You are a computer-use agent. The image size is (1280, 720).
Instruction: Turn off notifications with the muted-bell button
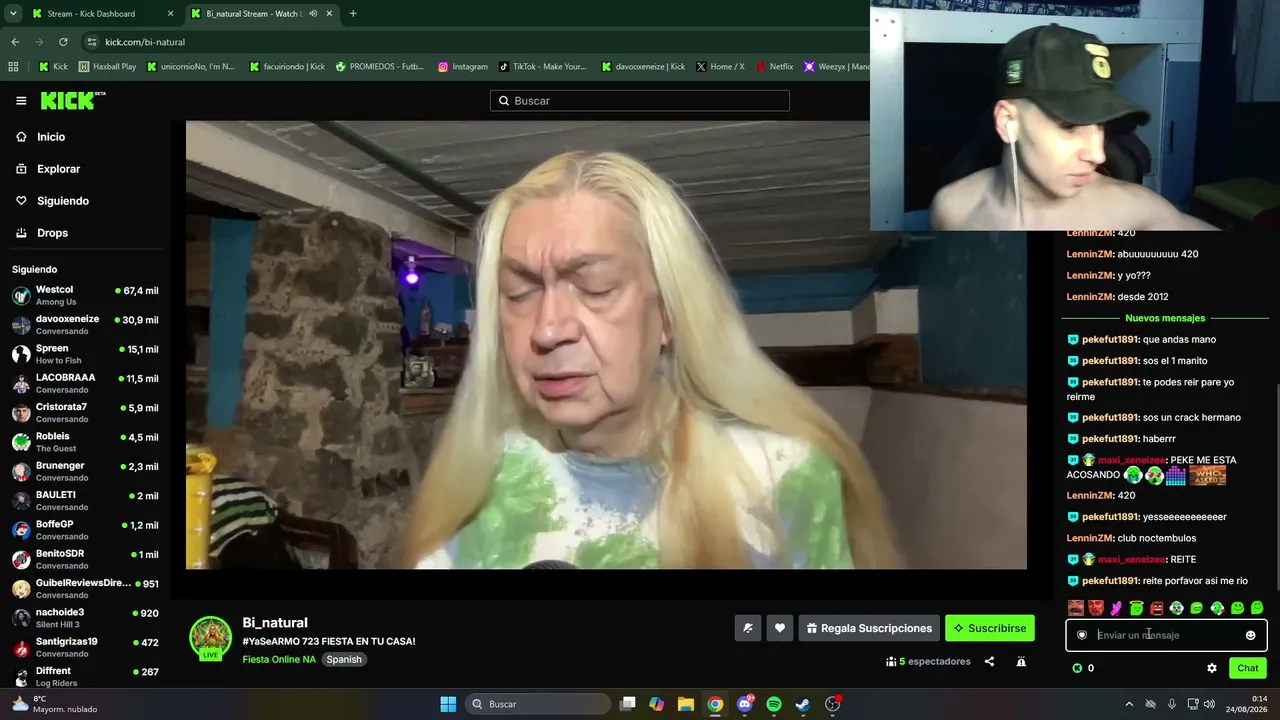tap(748, 628)
